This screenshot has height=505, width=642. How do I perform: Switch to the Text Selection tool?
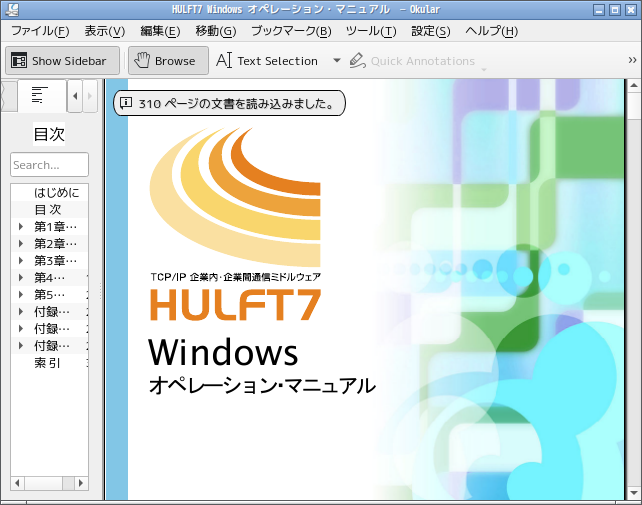[267, 61]
